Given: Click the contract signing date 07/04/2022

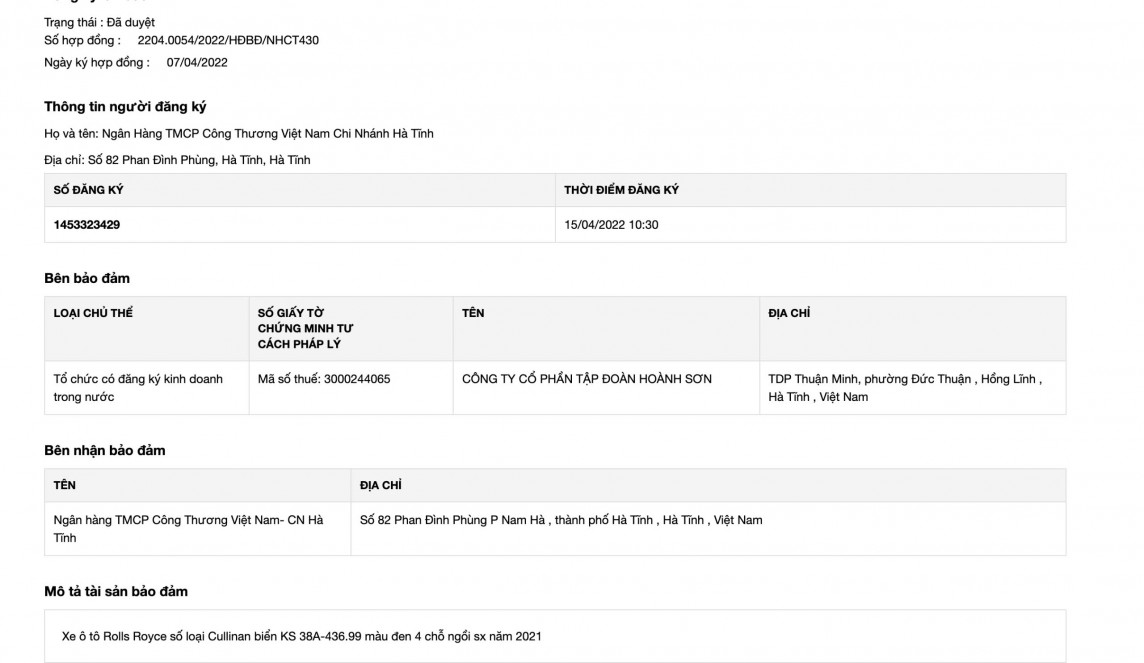Looking at the screenshot, I should pyautogui.click(x=197, y=62).
